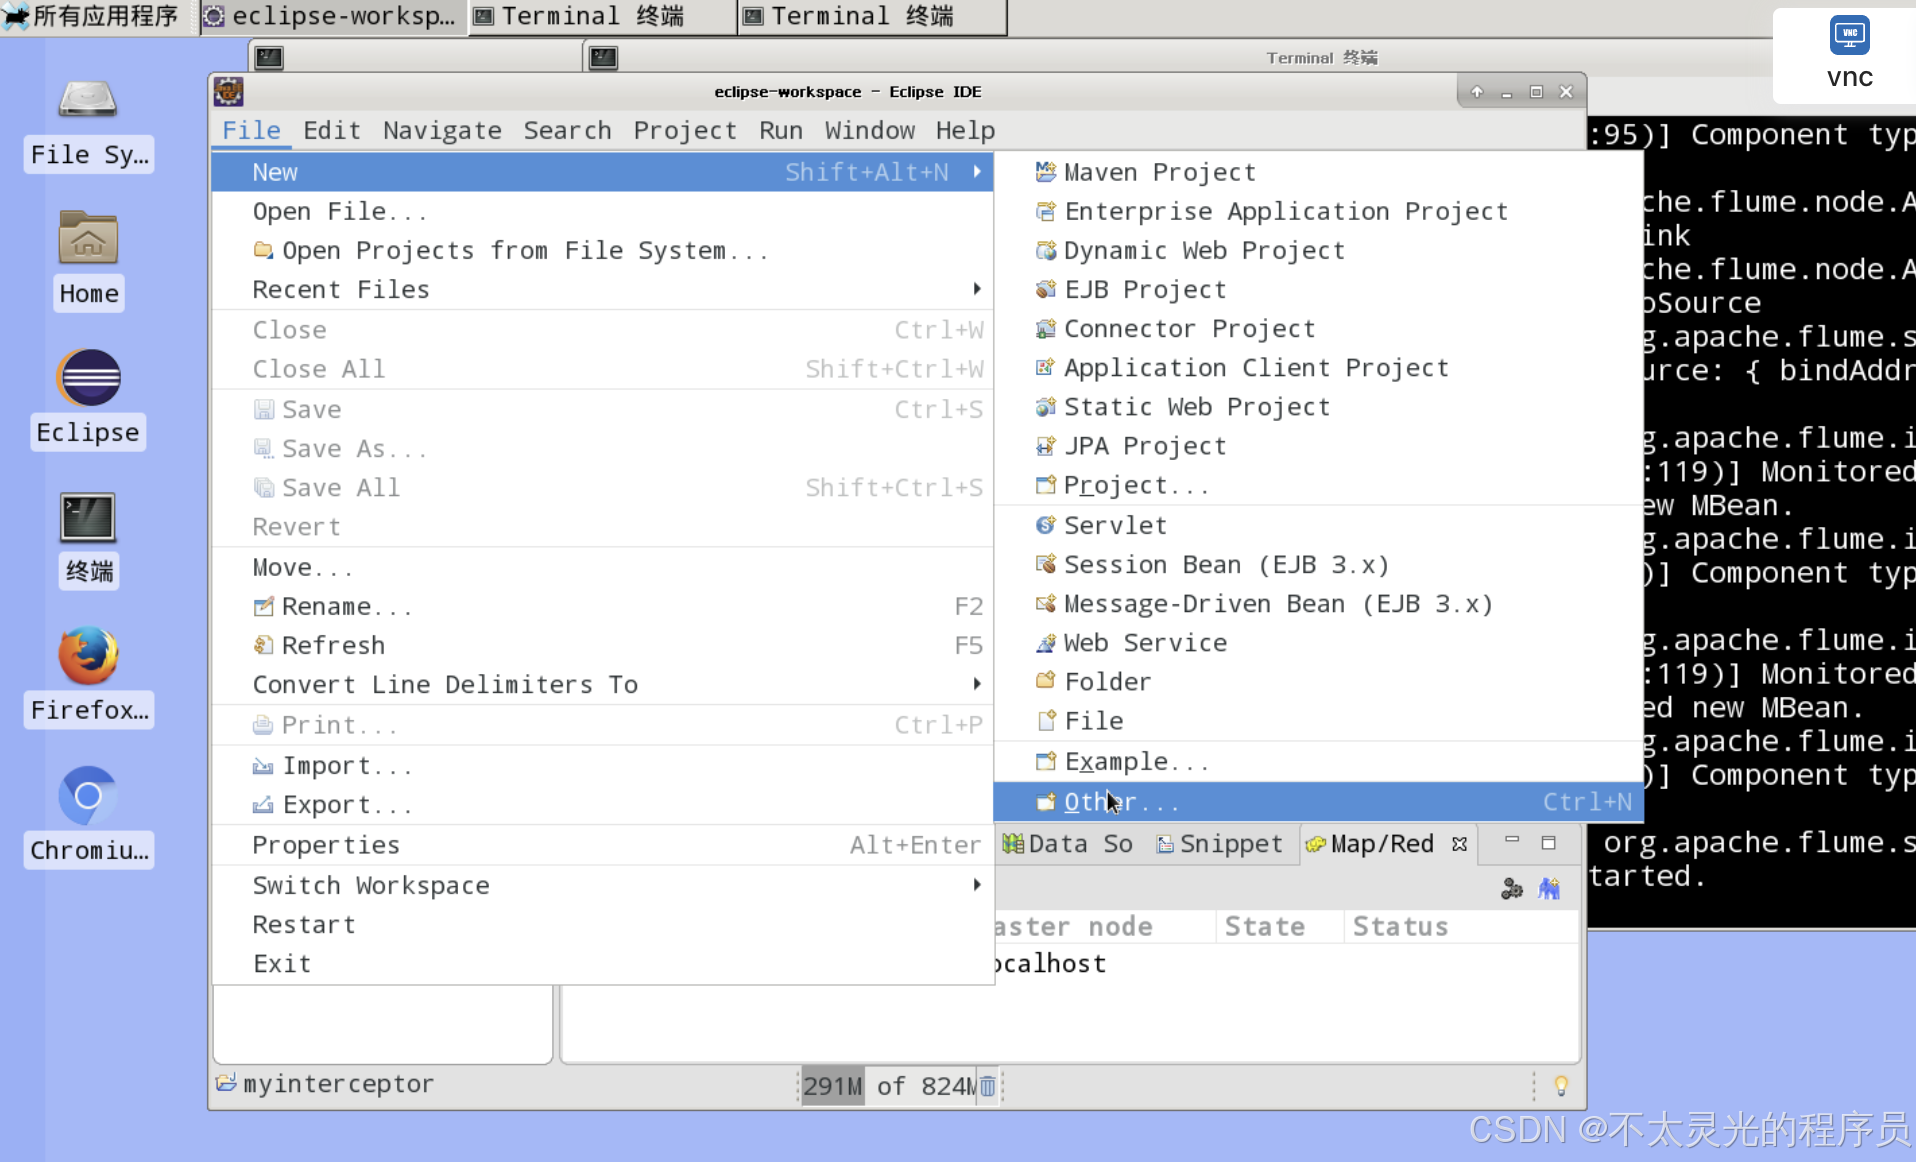The width and height of the screenshot is (1916, 1162).
Task: Click Open File... menu entry
Action: pyautogui.click(x=602, y=211)
